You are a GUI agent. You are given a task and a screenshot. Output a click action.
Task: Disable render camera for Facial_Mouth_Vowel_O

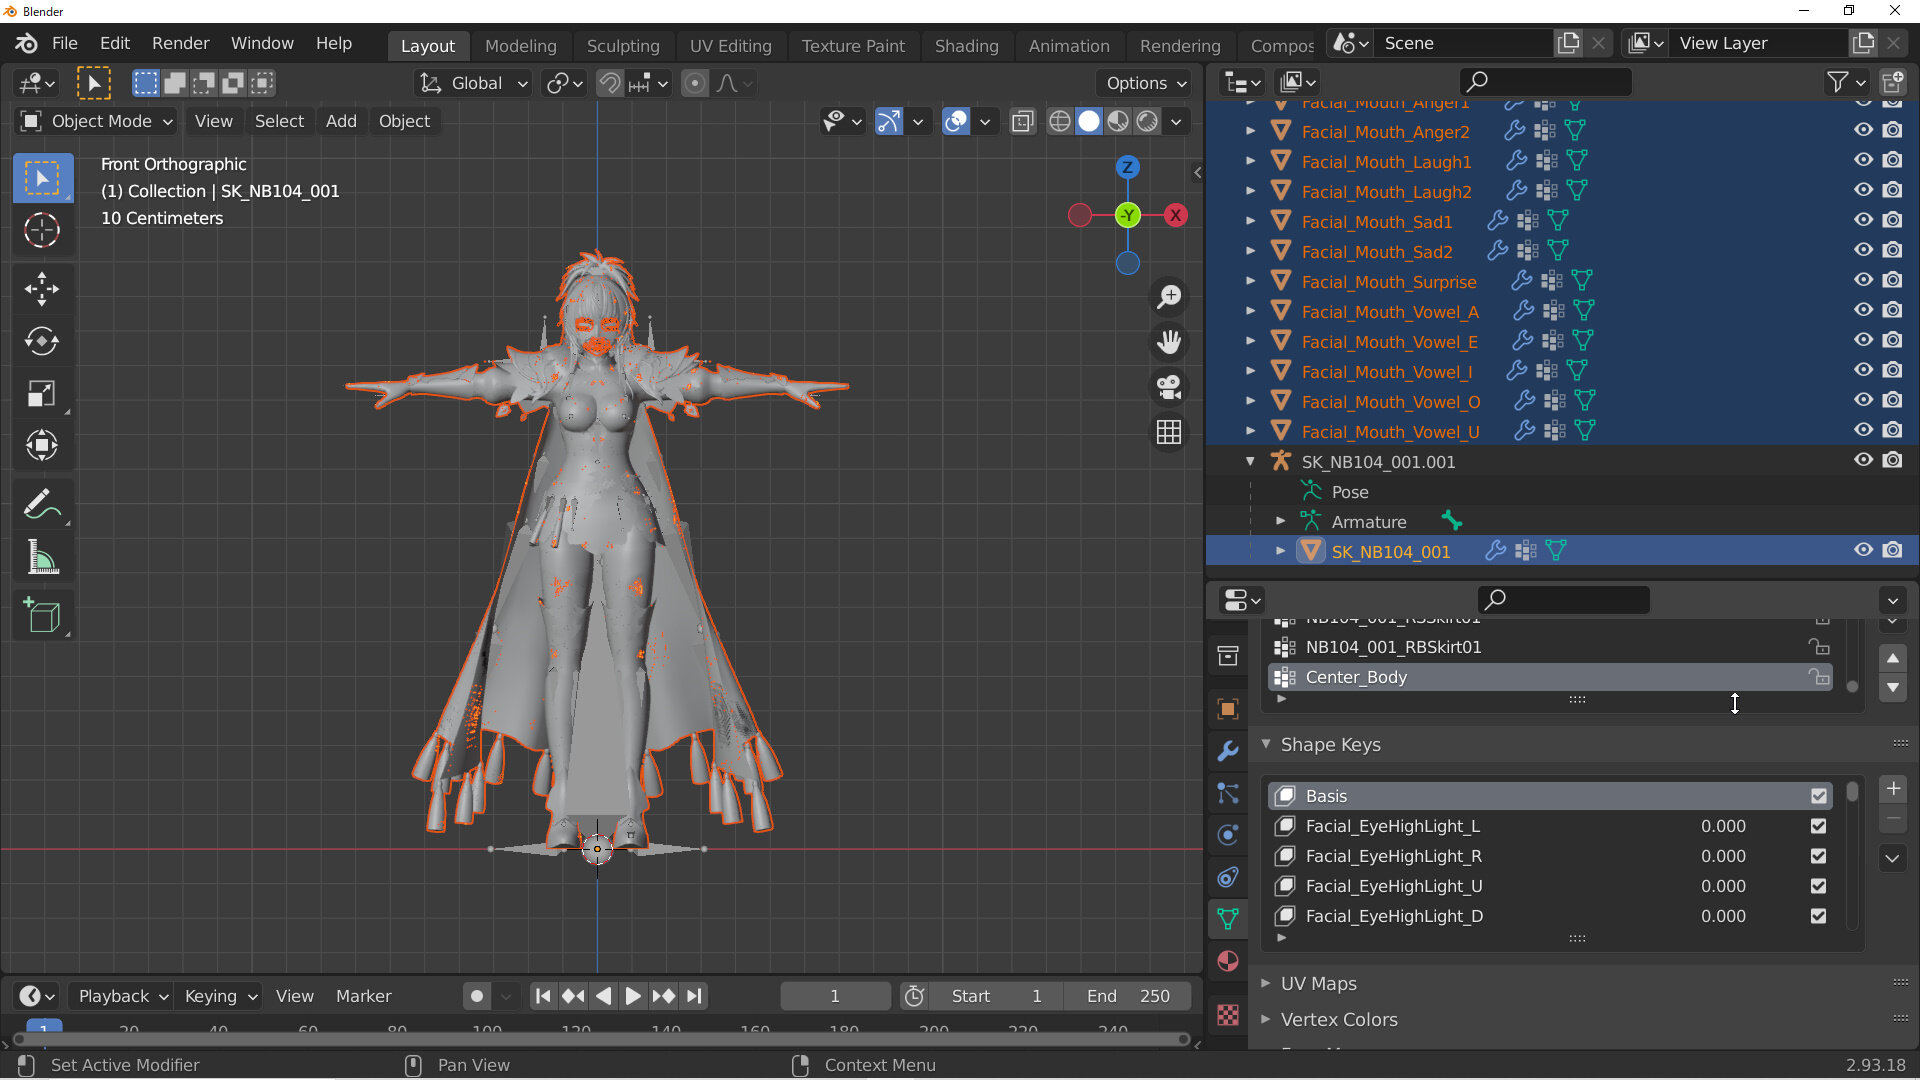[1892, 400]
